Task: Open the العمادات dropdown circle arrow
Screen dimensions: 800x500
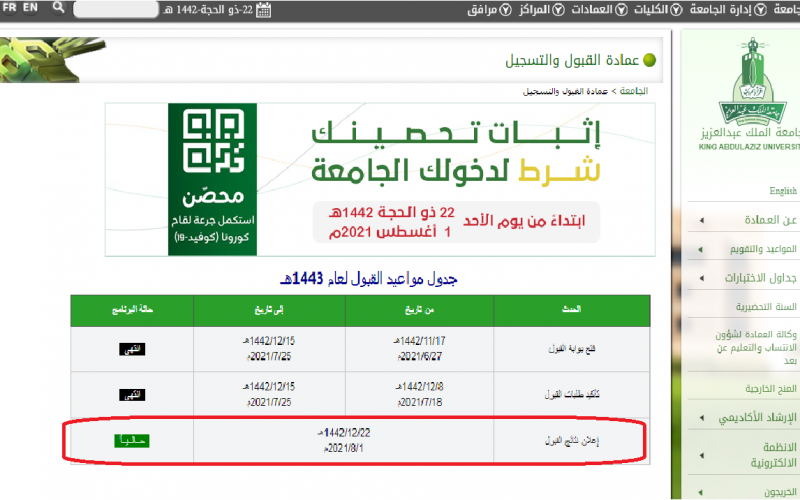Action: click(621, 10)
